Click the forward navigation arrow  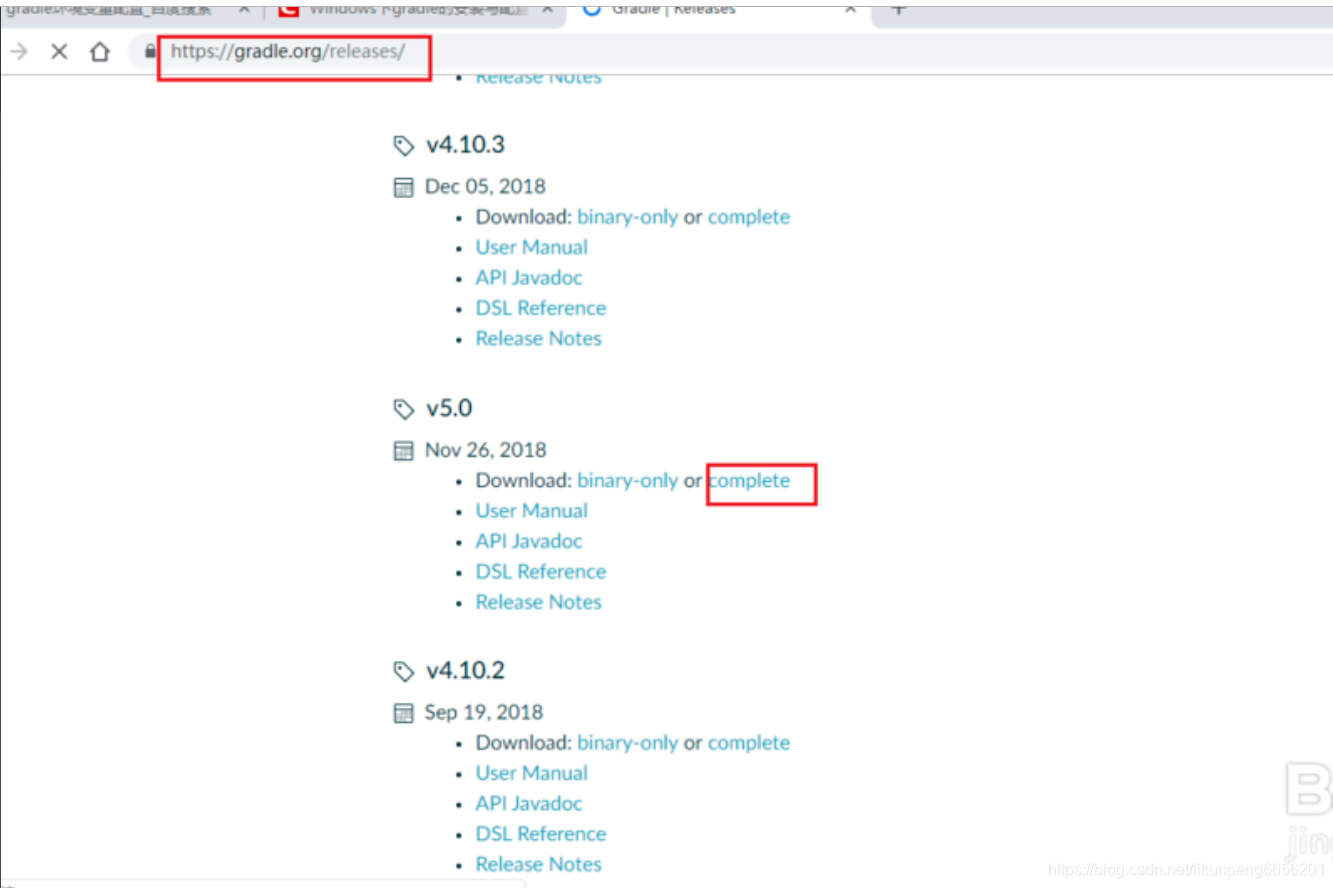(18, 51)
